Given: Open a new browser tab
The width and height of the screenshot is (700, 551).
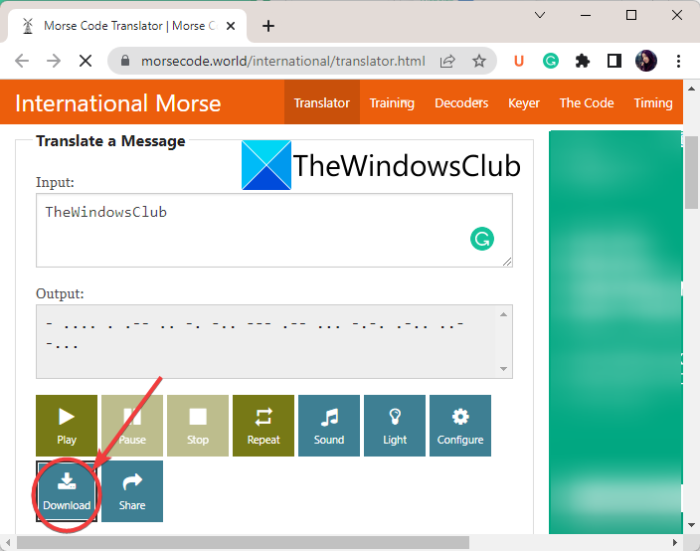Looking at the screenshot, I should click(268, 26).
